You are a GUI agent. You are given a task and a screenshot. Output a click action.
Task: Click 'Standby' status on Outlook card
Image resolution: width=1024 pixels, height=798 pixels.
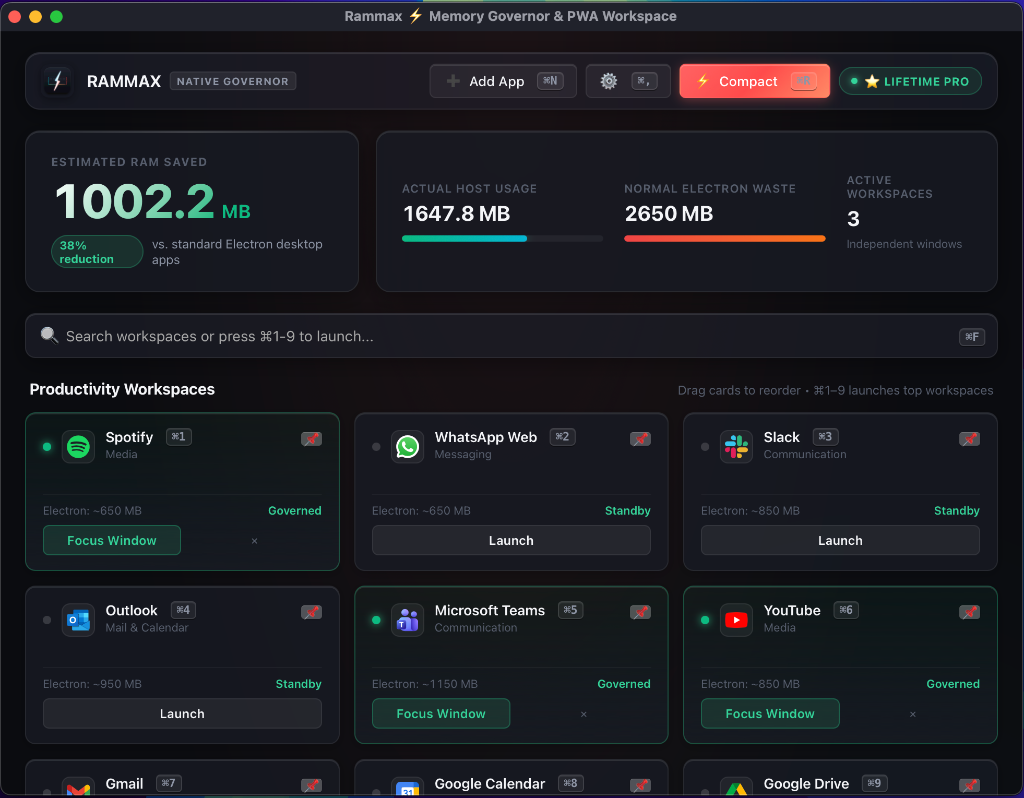[x=298, y=684]
